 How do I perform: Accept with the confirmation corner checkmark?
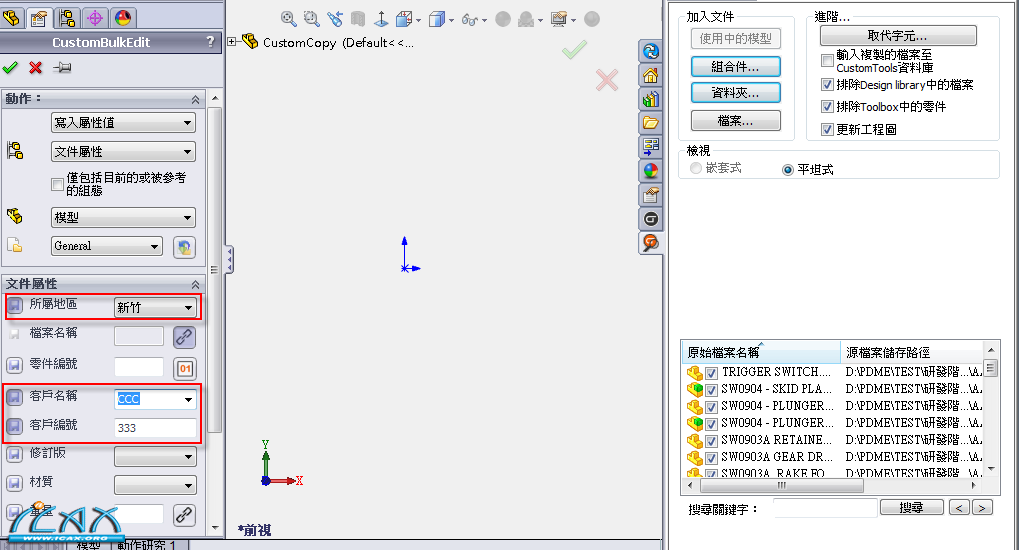tap(574, 49)
